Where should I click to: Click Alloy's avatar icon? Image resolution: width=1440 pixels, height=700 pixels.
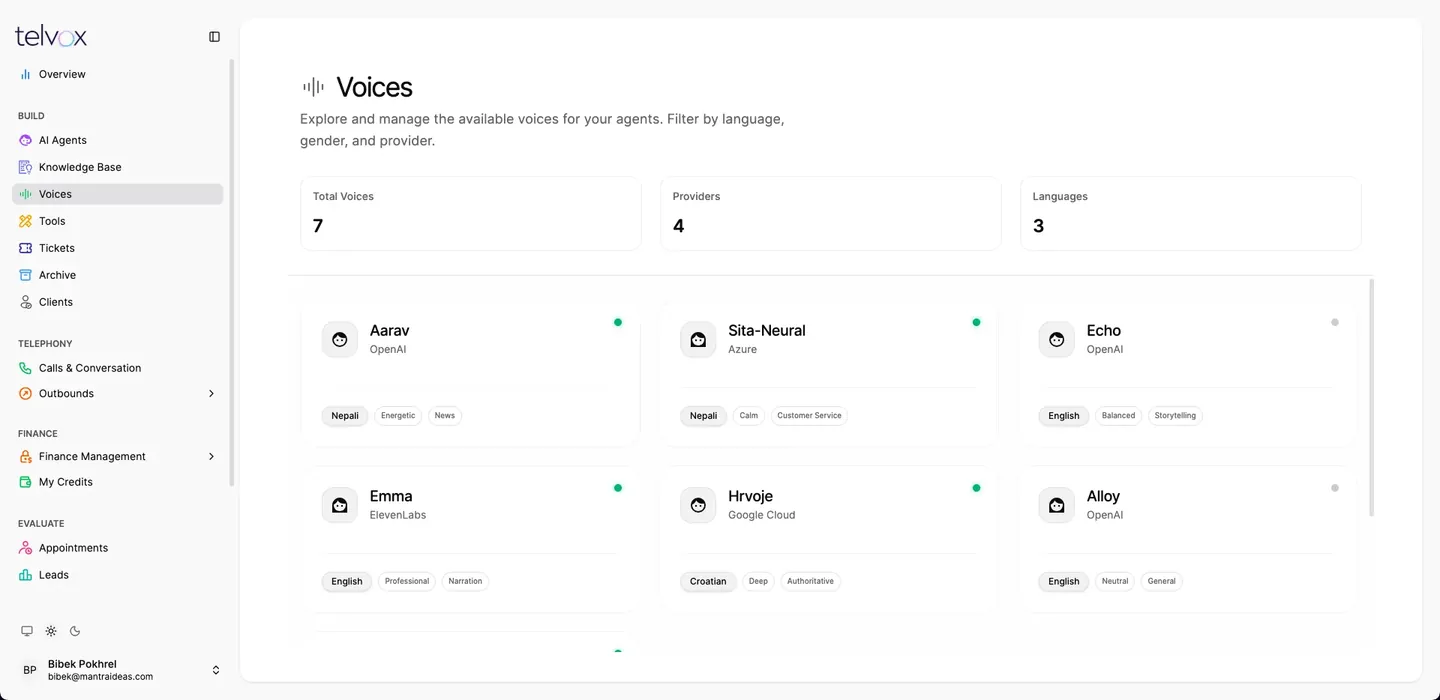pos(1056,506)
